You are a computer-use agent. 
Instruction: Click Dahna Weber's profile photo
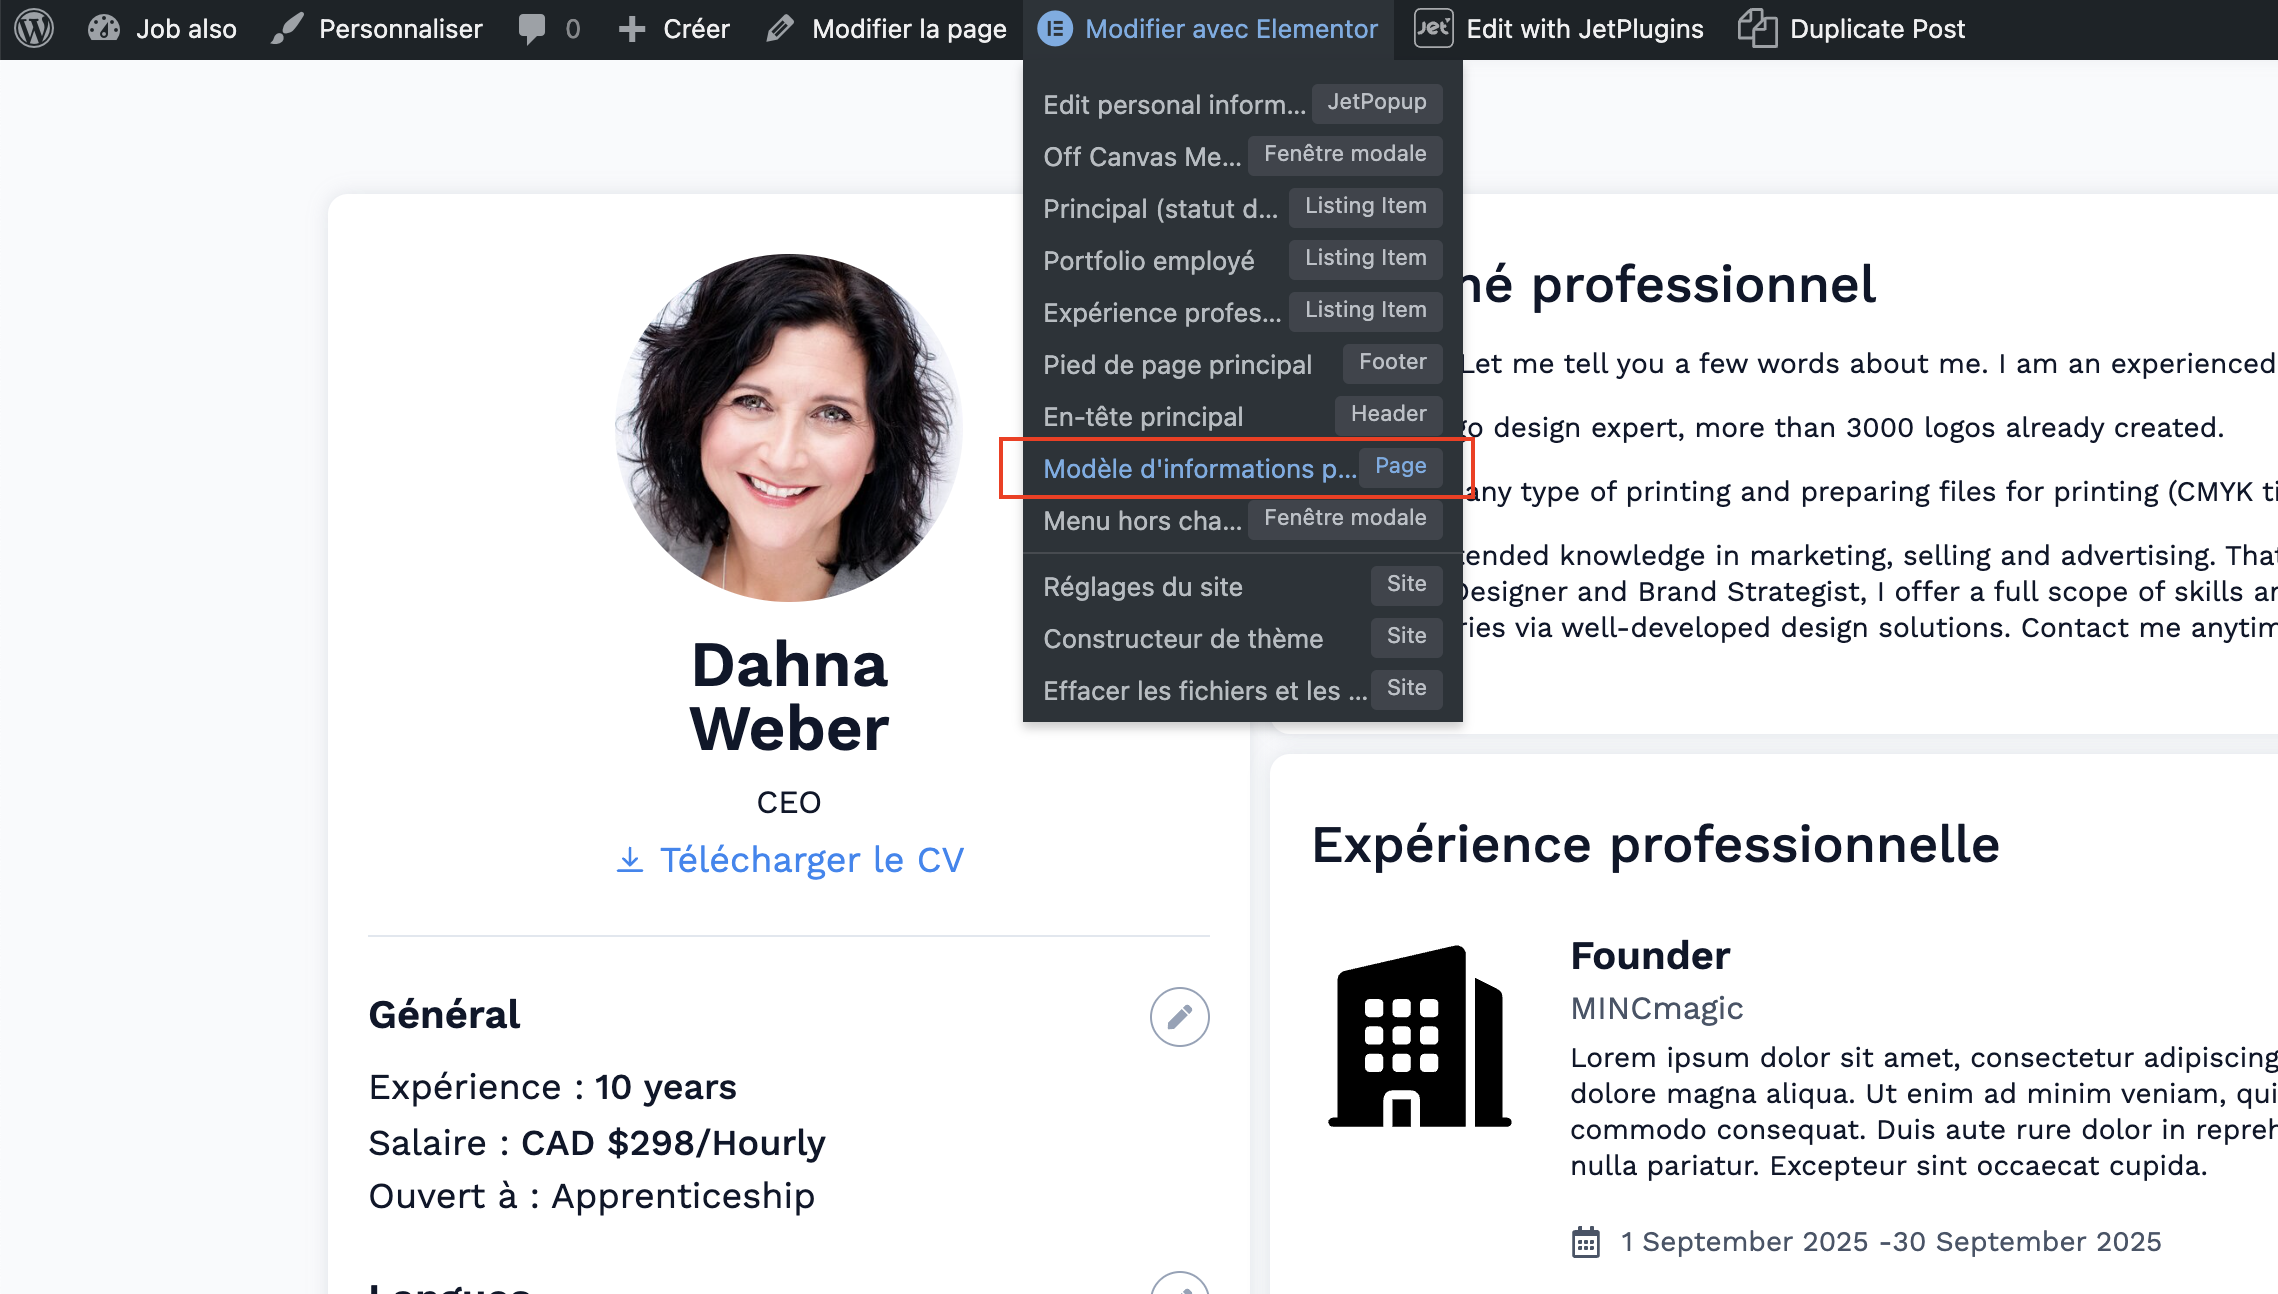[788, 428]
